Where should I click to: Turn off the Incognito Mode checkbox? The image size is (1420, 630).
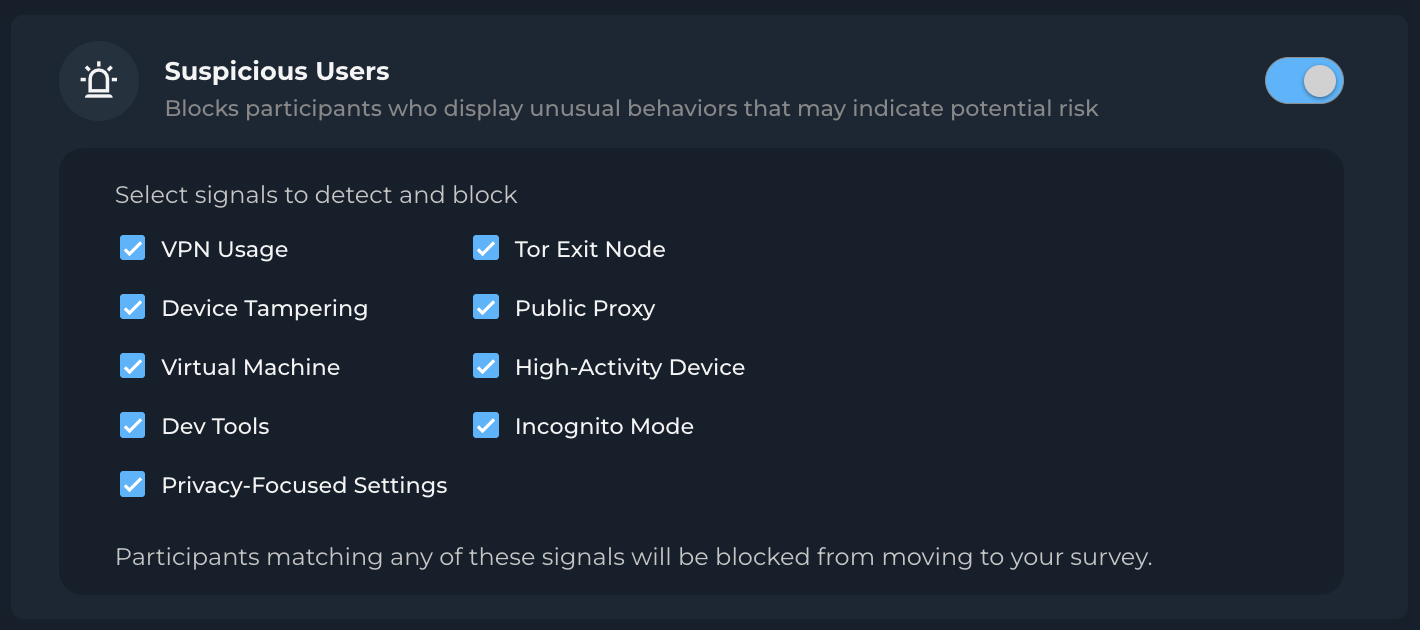click(486, 425)
